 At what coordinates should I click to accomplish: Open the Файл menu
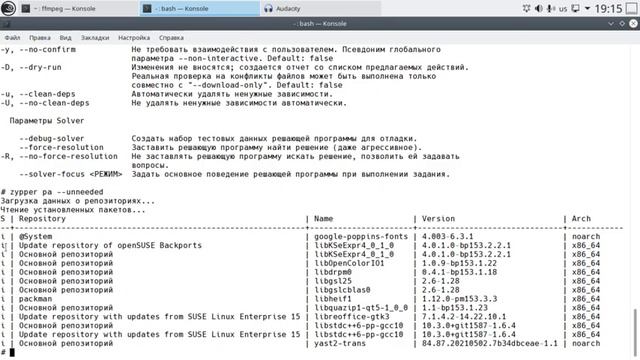click(12, 38)
